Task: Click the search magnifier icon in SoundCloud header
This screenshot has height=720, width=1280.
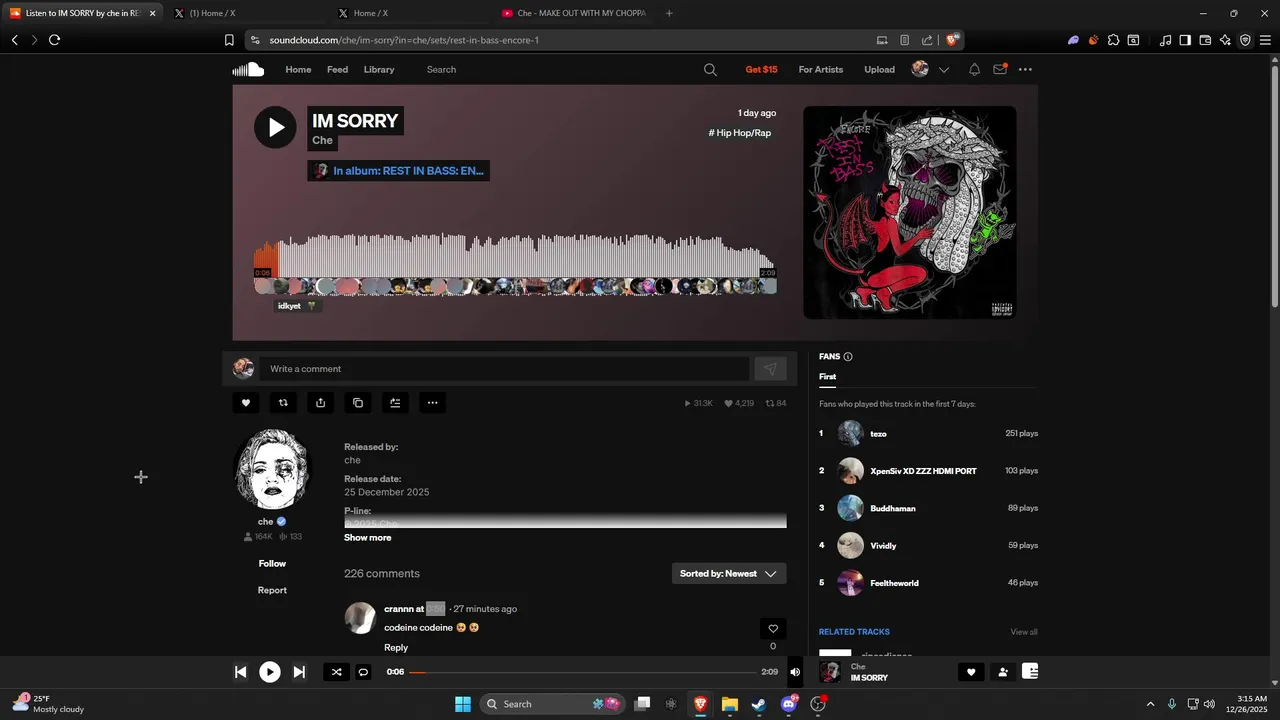Action: coord(710,70)
